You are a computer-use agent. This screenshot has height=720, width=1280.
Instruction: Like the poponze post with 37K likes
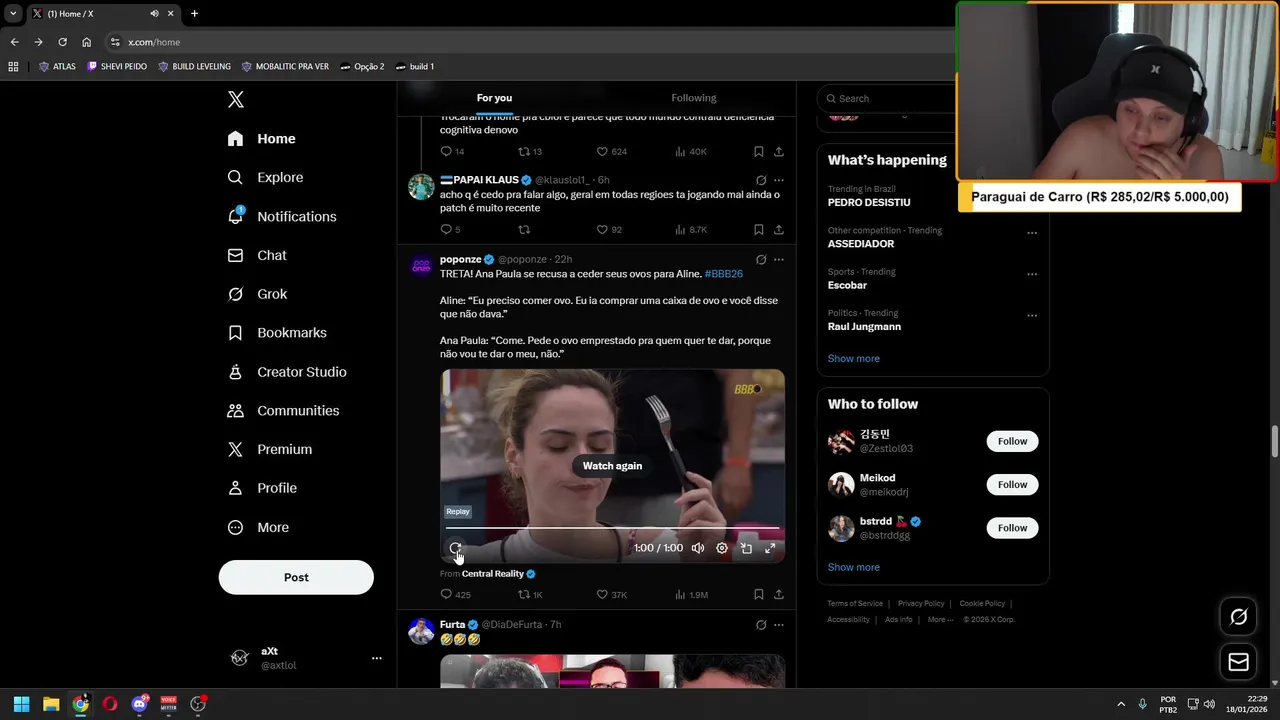611,594
